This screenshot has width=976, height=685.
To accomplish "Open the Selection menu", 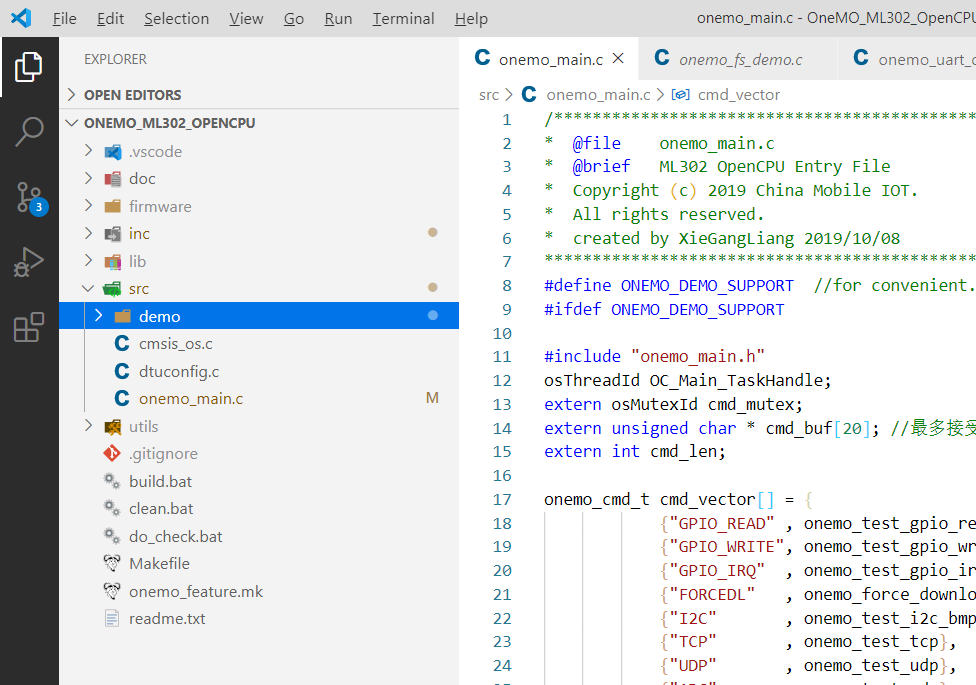I will (176, 18).
